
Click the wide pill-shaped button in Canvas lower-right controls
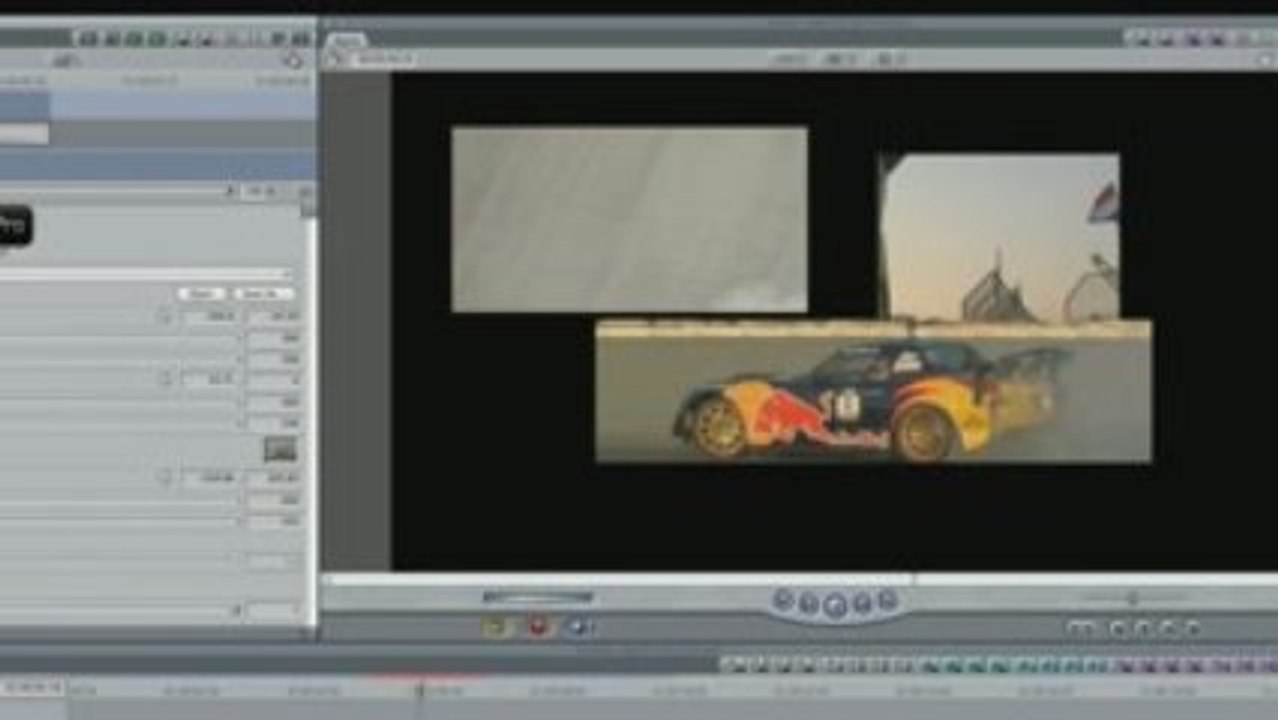pyautogui.click(x=1081, y=628)
